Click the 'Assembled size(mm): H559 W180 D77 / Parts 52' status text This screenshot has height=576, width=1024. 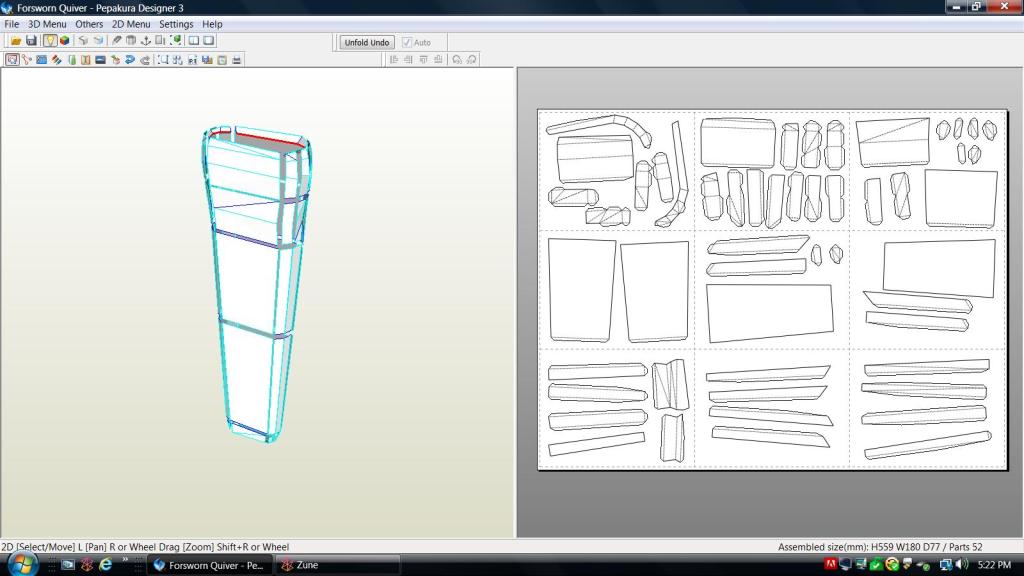880,547
